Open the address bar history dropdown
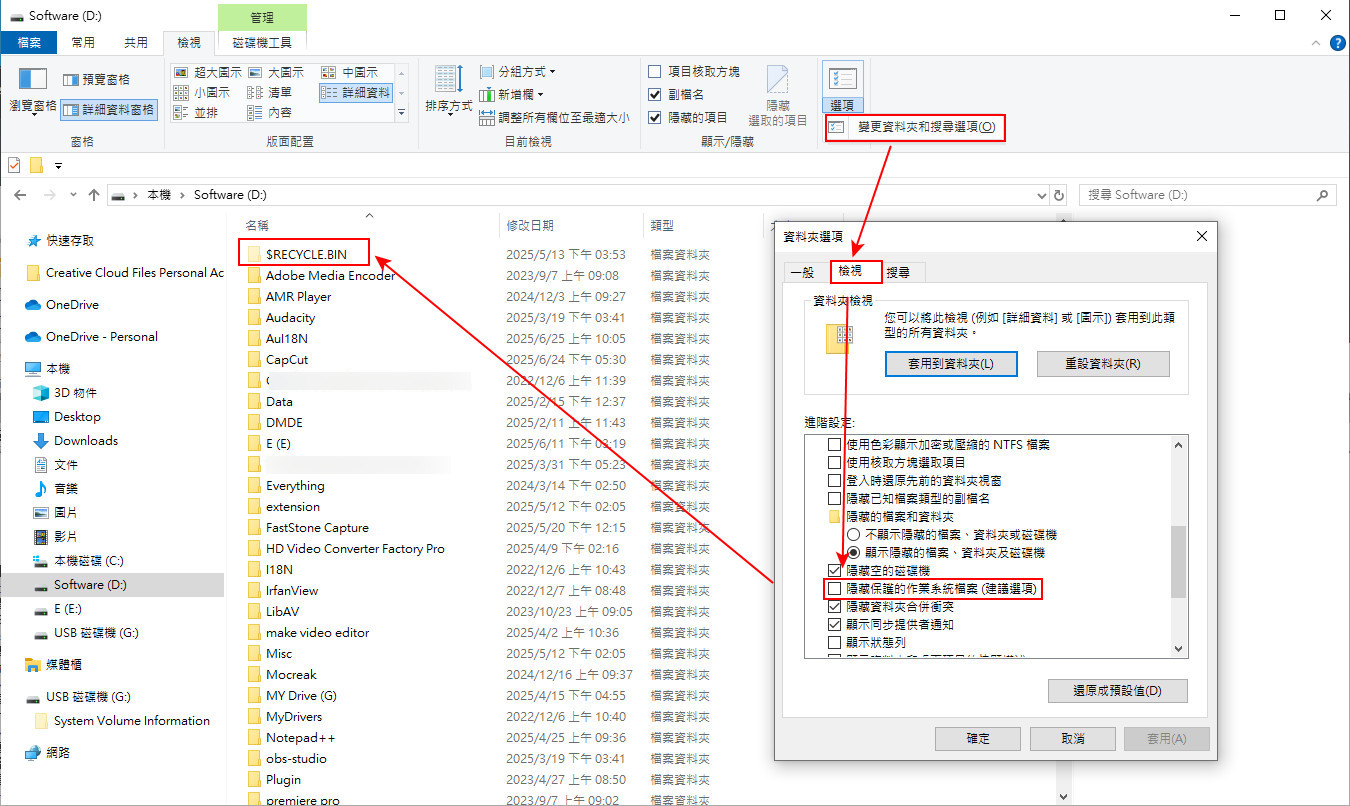This screenshot has width=1350, height=806. coord(1043,194)
